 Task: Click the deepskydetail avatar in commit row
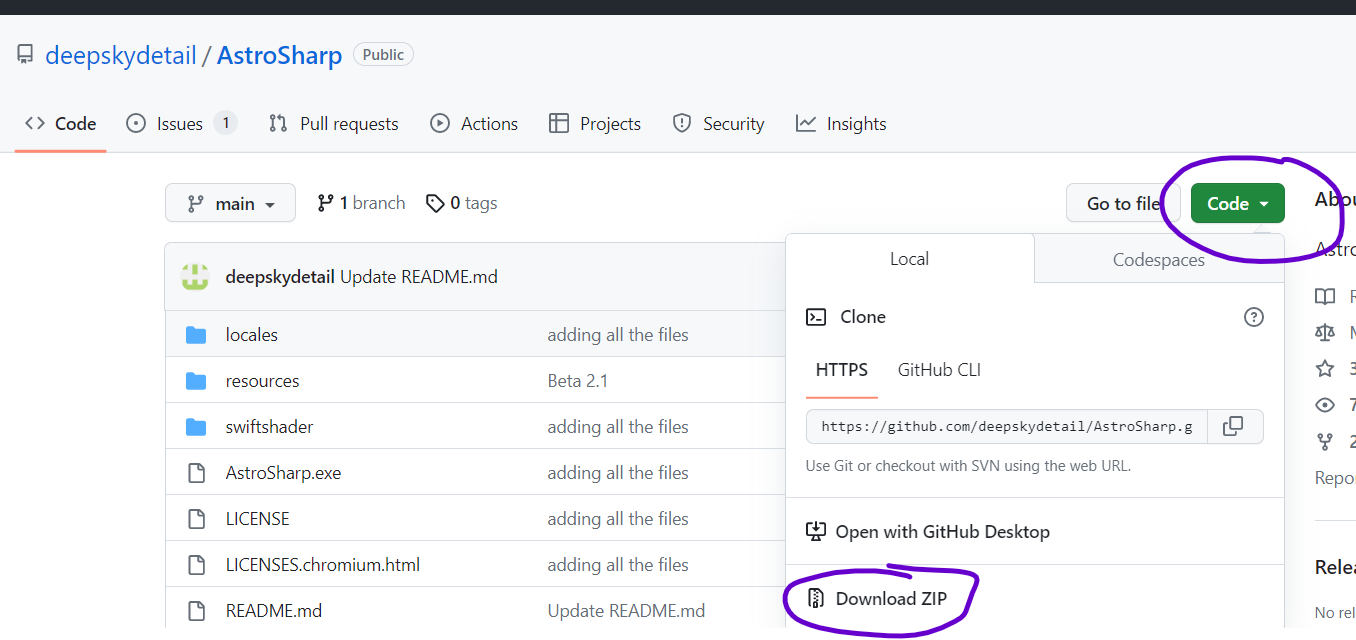click(x=195, y=277)
